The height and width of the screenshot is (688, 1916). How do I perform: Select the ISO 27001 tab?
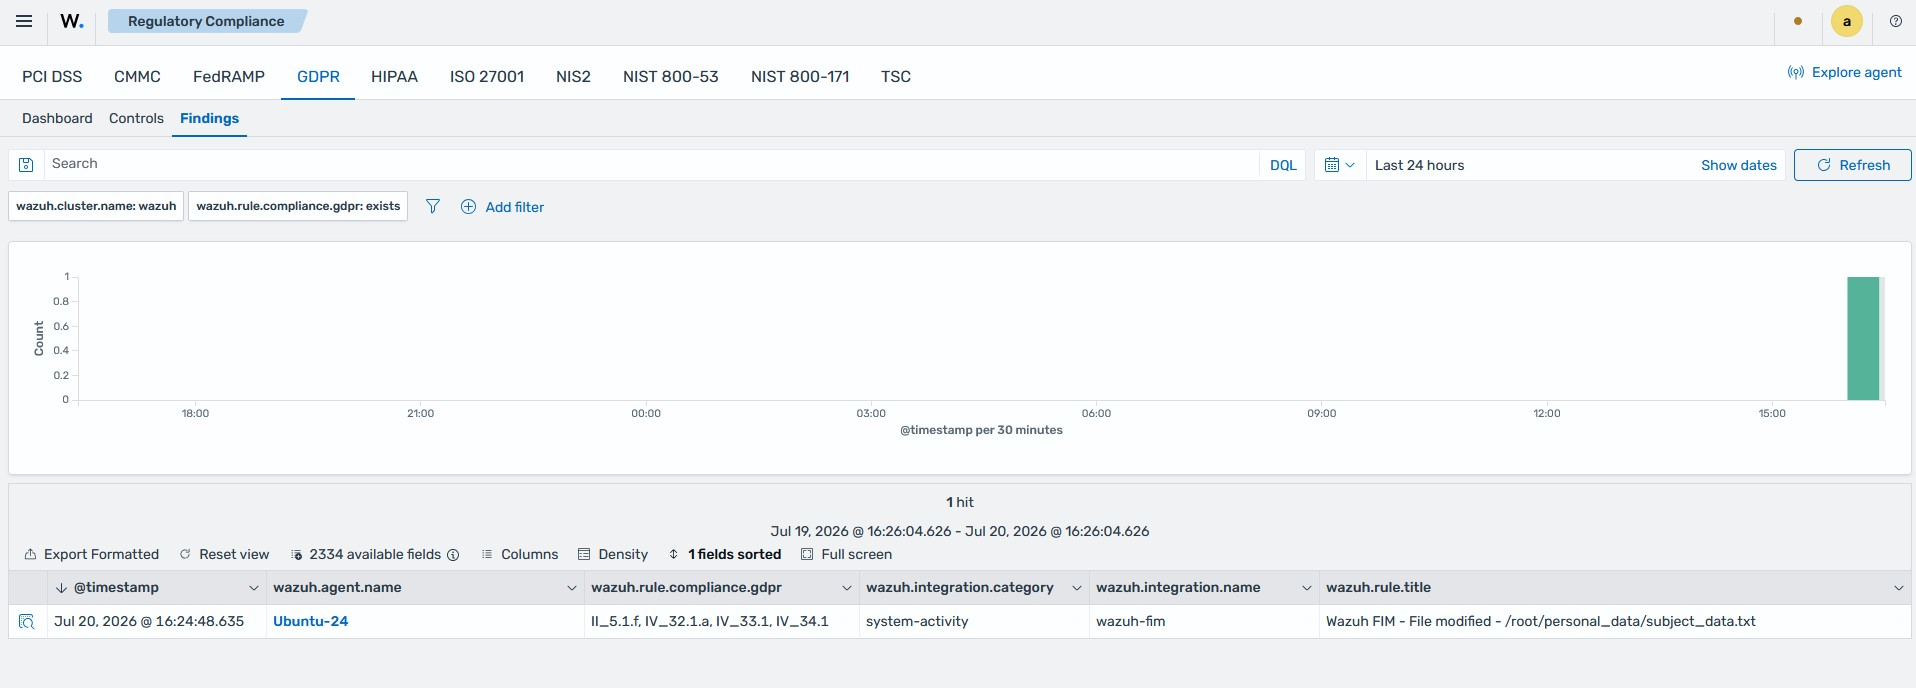pos(487,76)
